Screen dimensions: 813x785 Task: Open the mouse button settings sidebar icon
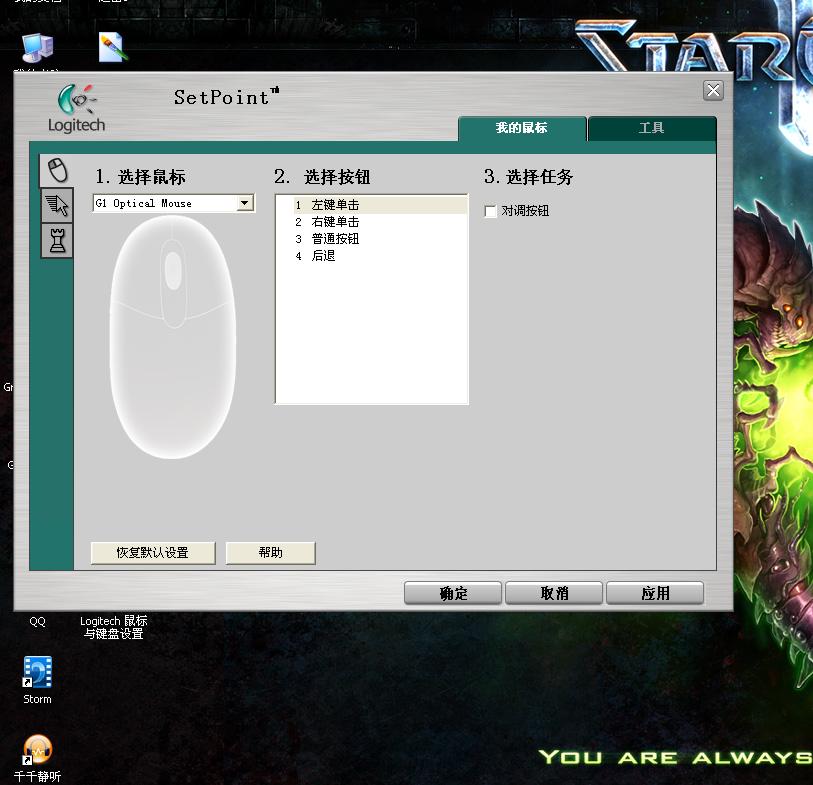(x=57, y=170)
